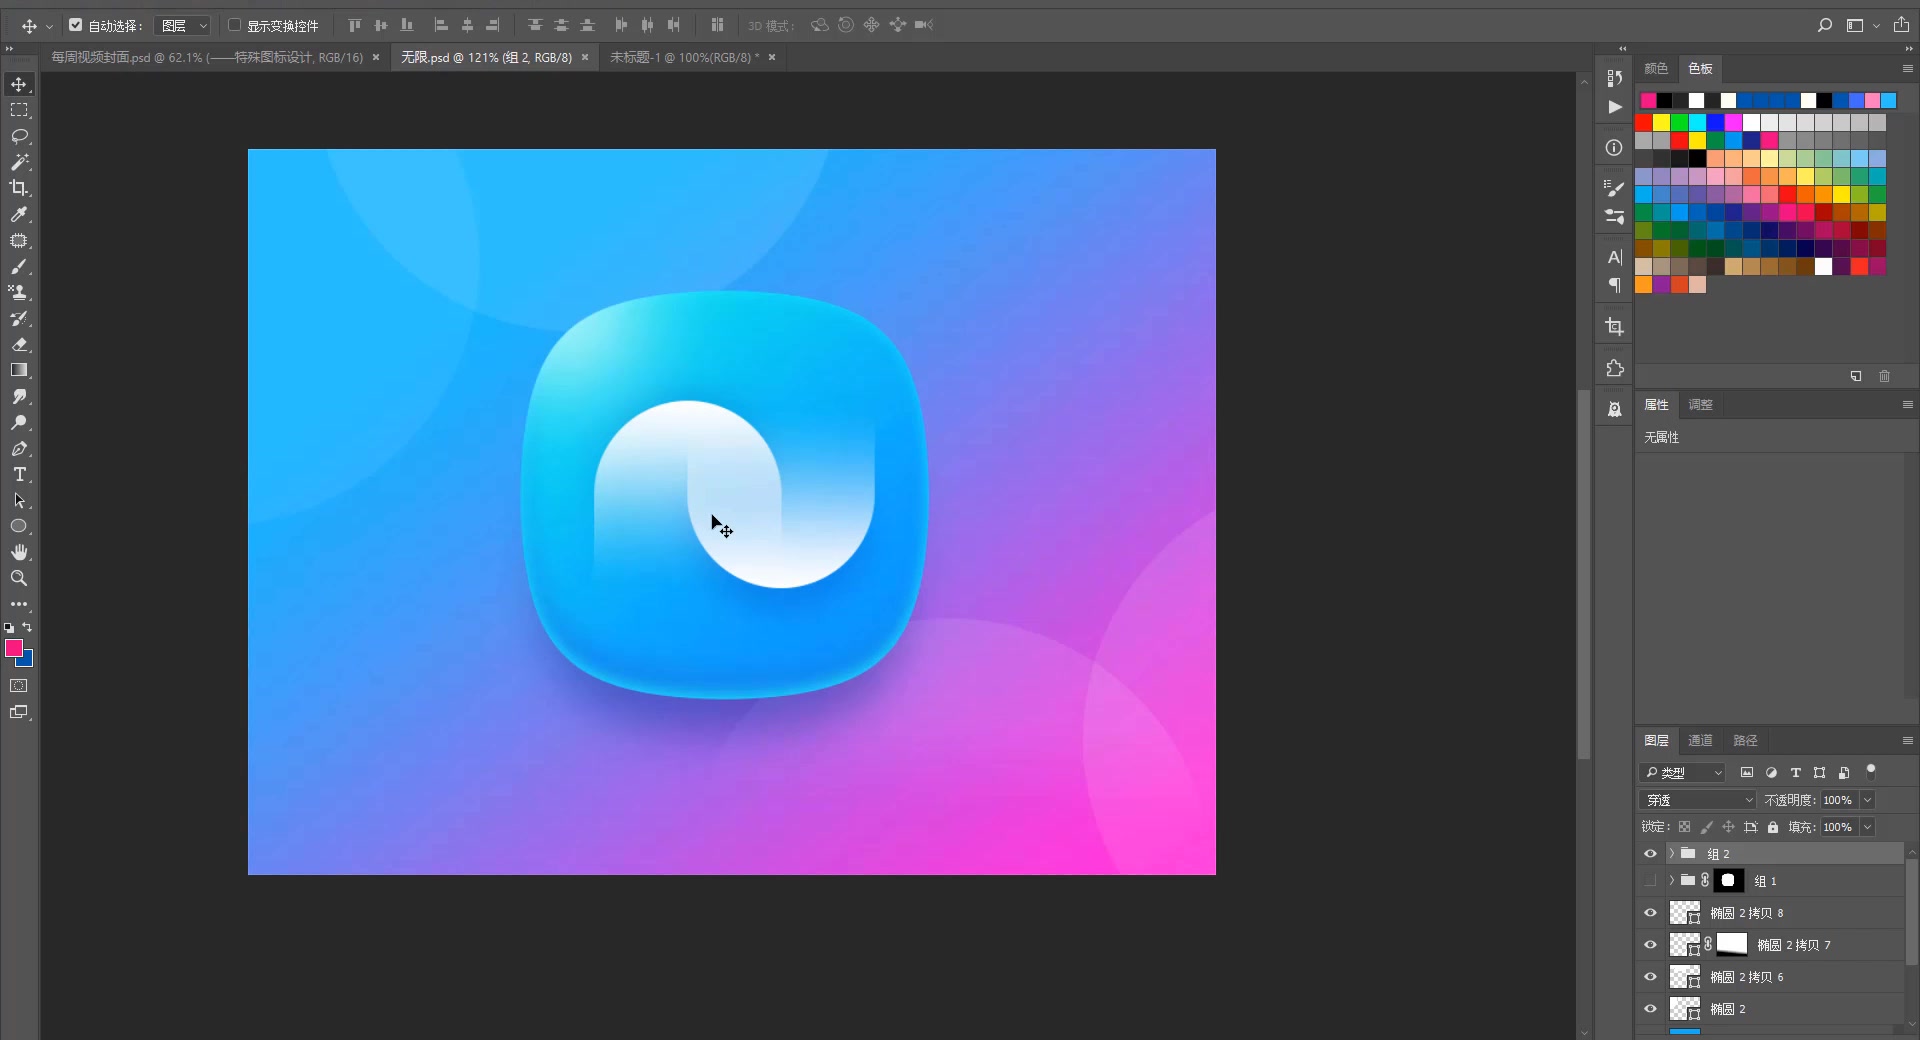The width and height of the screenshot is (1920, 1040).
Task: Open the Actions panel play icon
Action: (x=1615, y=107)
